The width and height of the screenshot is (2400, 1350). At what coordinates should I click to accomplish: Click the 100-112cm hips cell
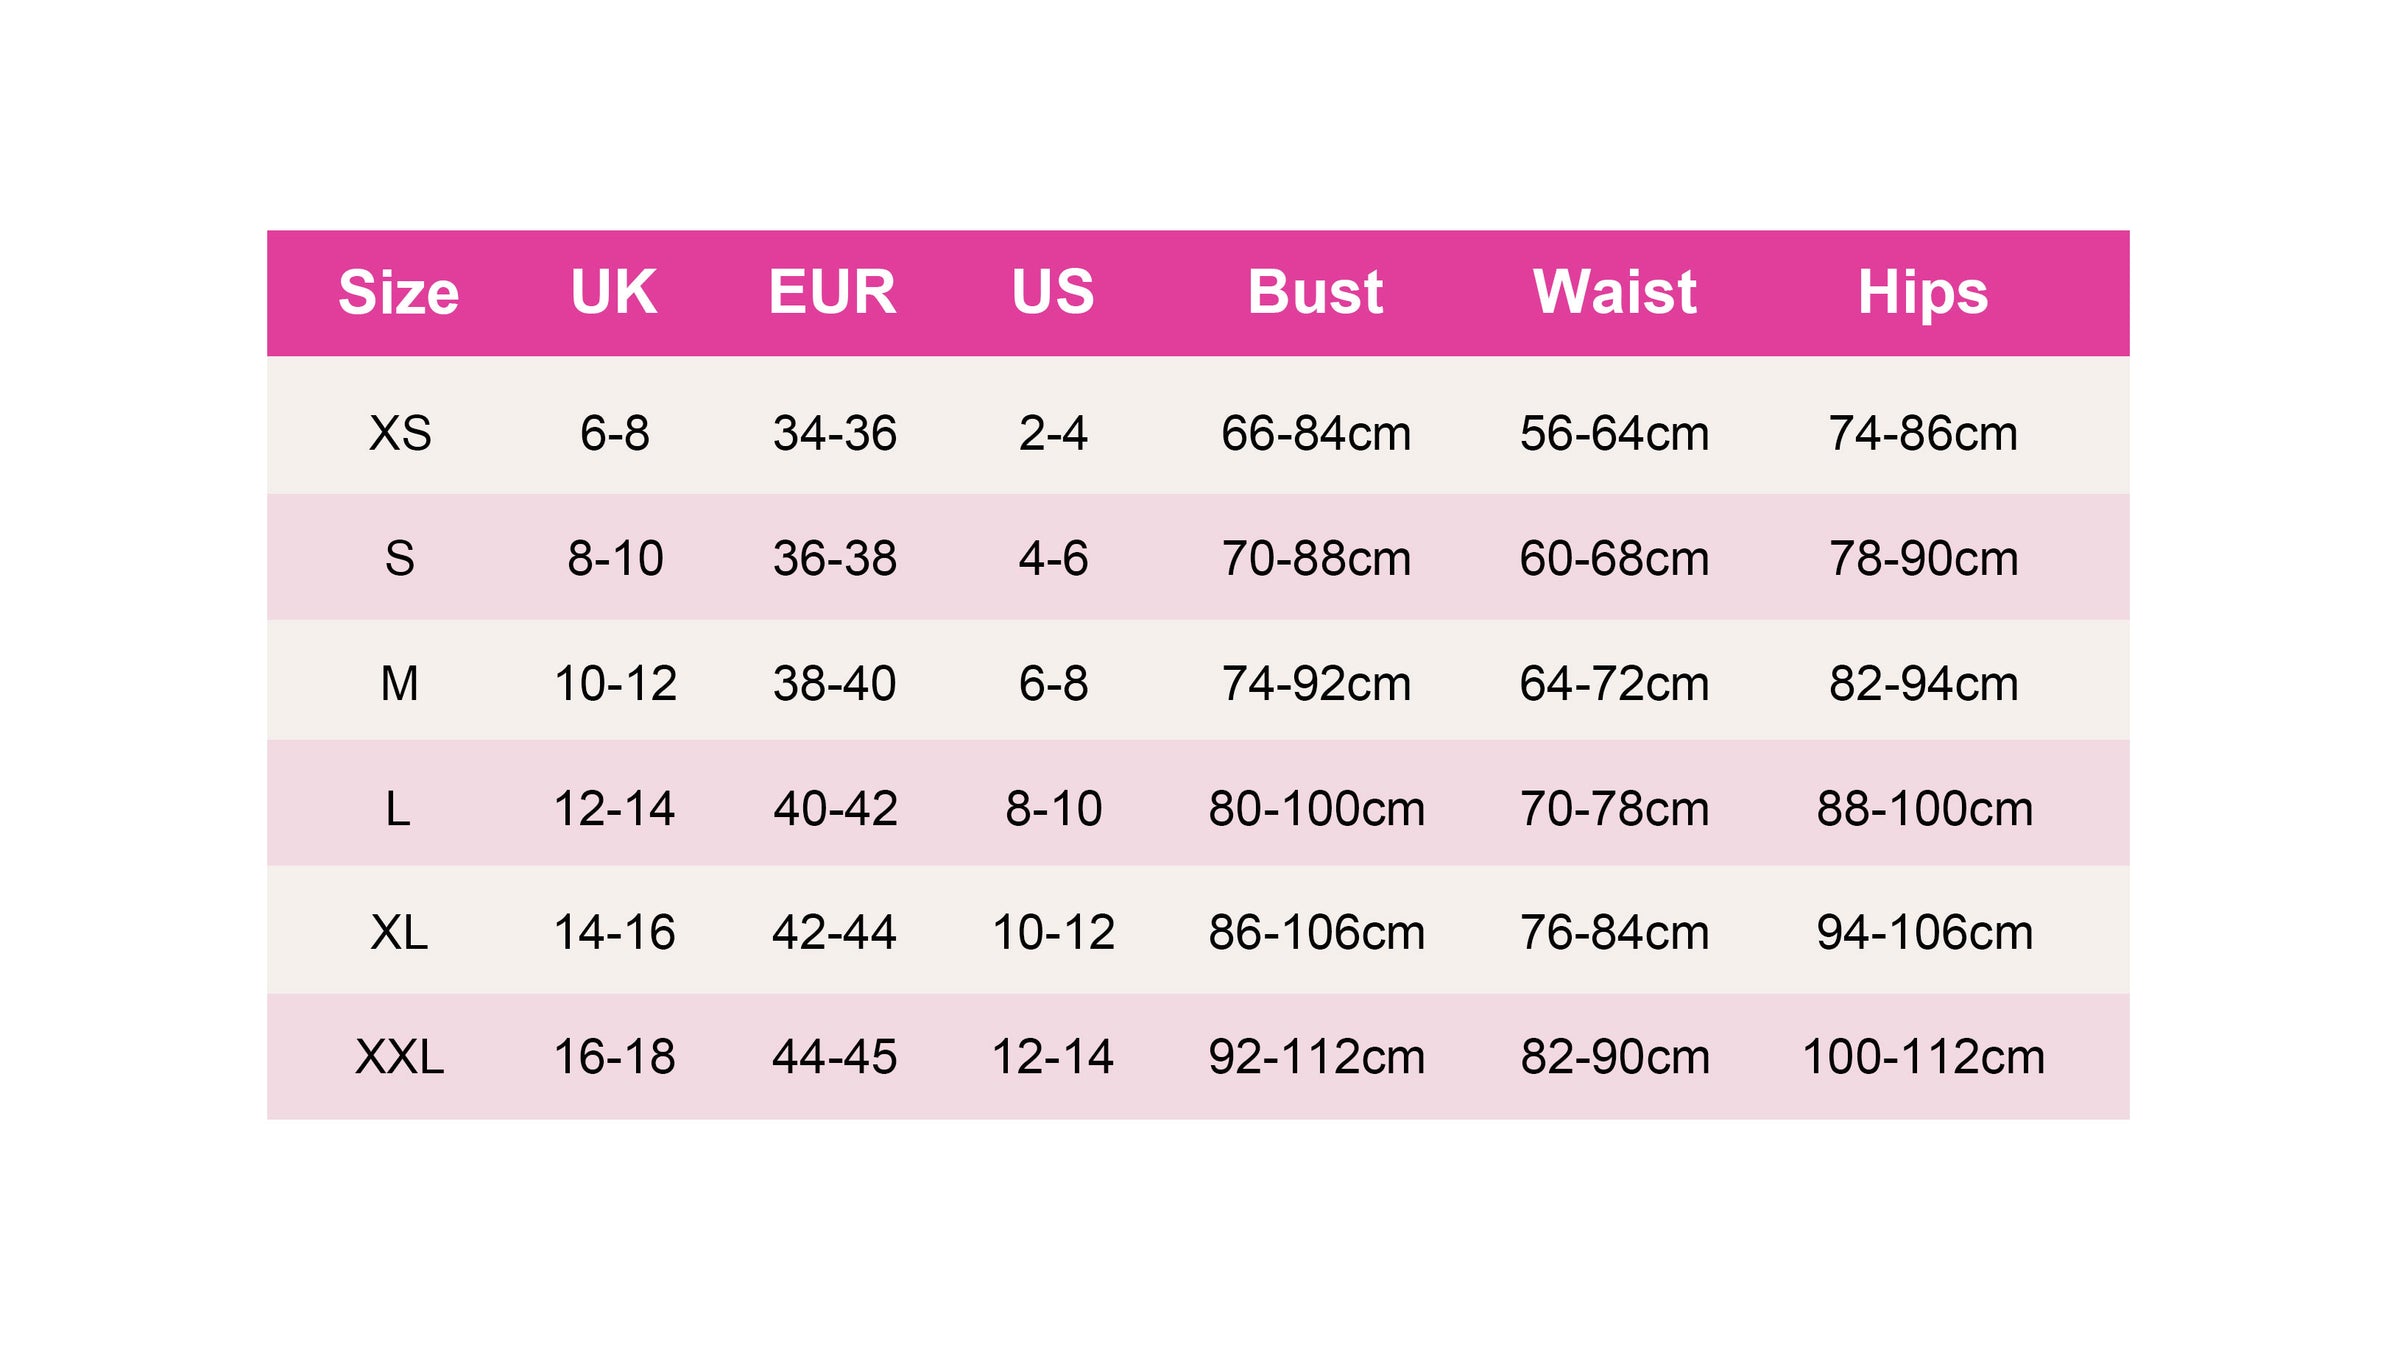[1923, 1057]
